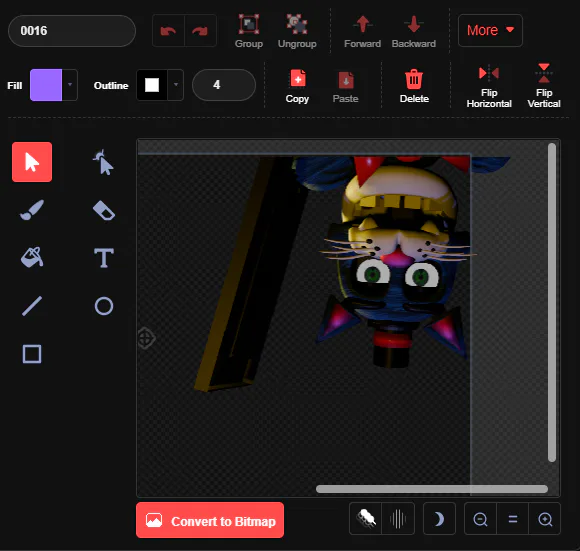
Task: Click the outline width field showing 4
Action: [x=224, y=85]
